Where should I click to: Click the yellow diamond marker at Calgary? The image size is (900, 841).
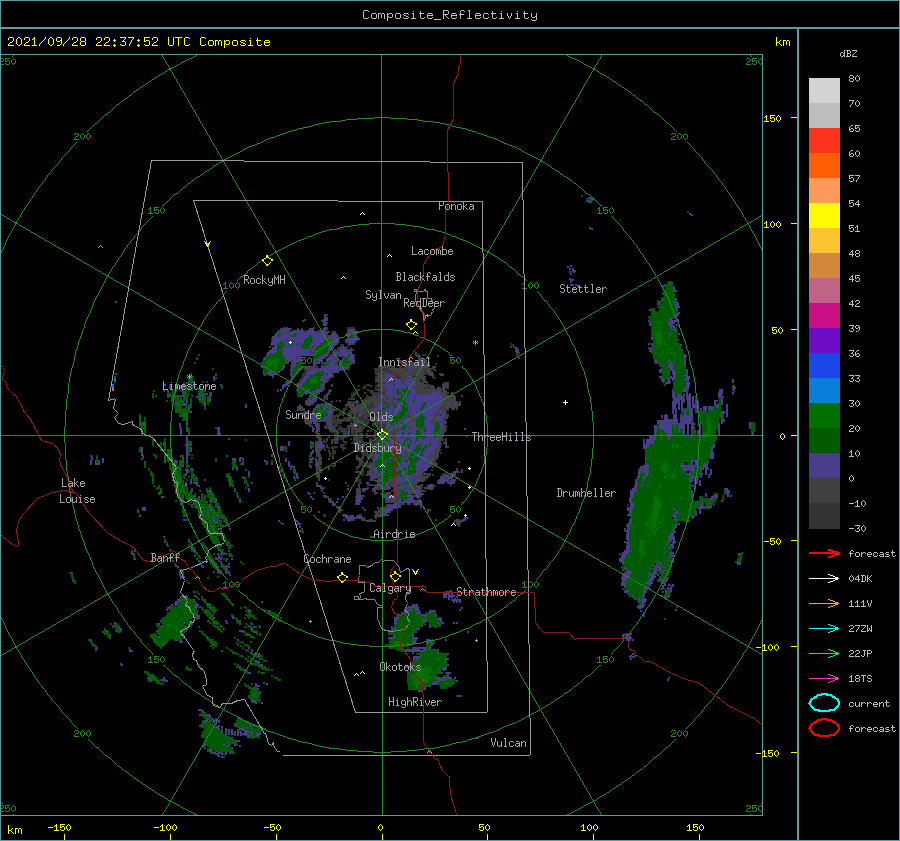click(x=395, y=576)
